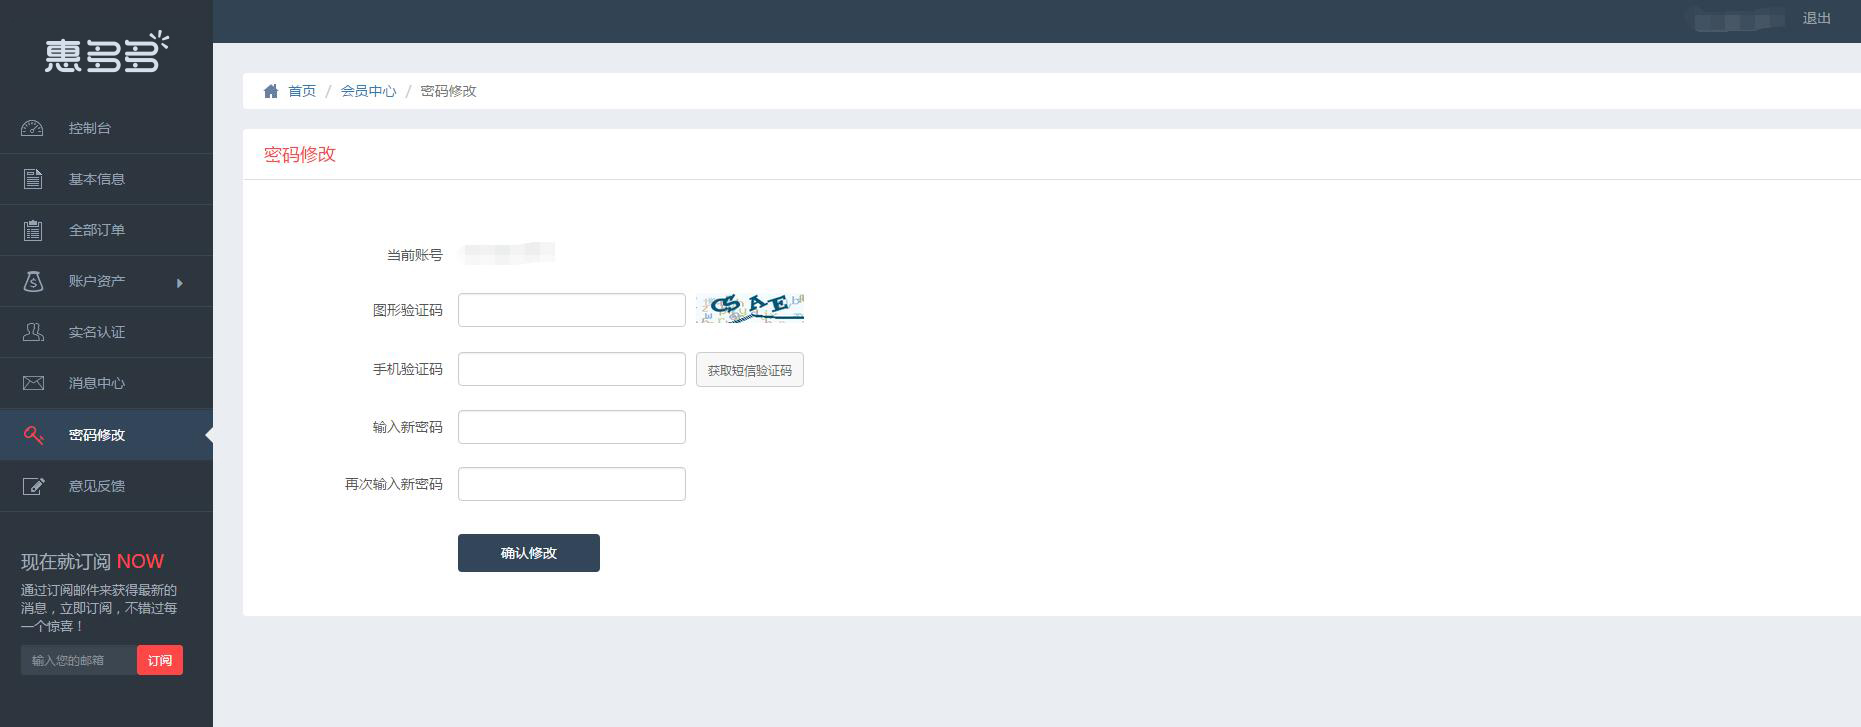Open the 消息中心 menu item
This screenshot has height=727, width=1861.
[x=97, y=383]
